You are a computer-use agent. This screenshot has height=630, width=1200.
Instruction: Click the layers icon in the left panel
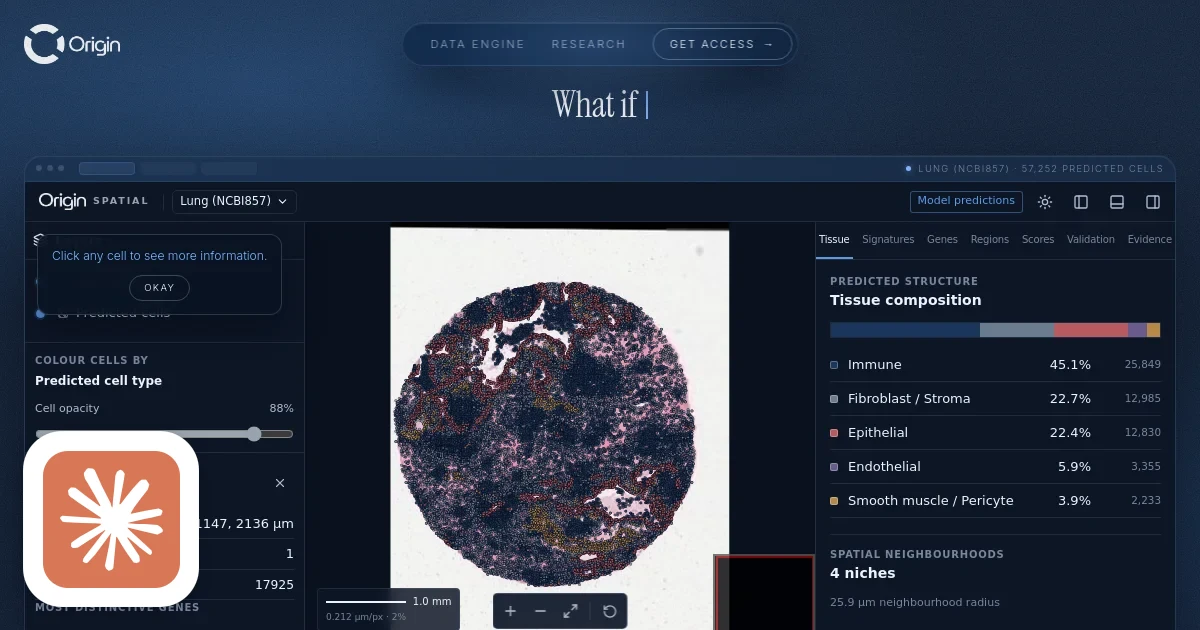coord(40,240)
